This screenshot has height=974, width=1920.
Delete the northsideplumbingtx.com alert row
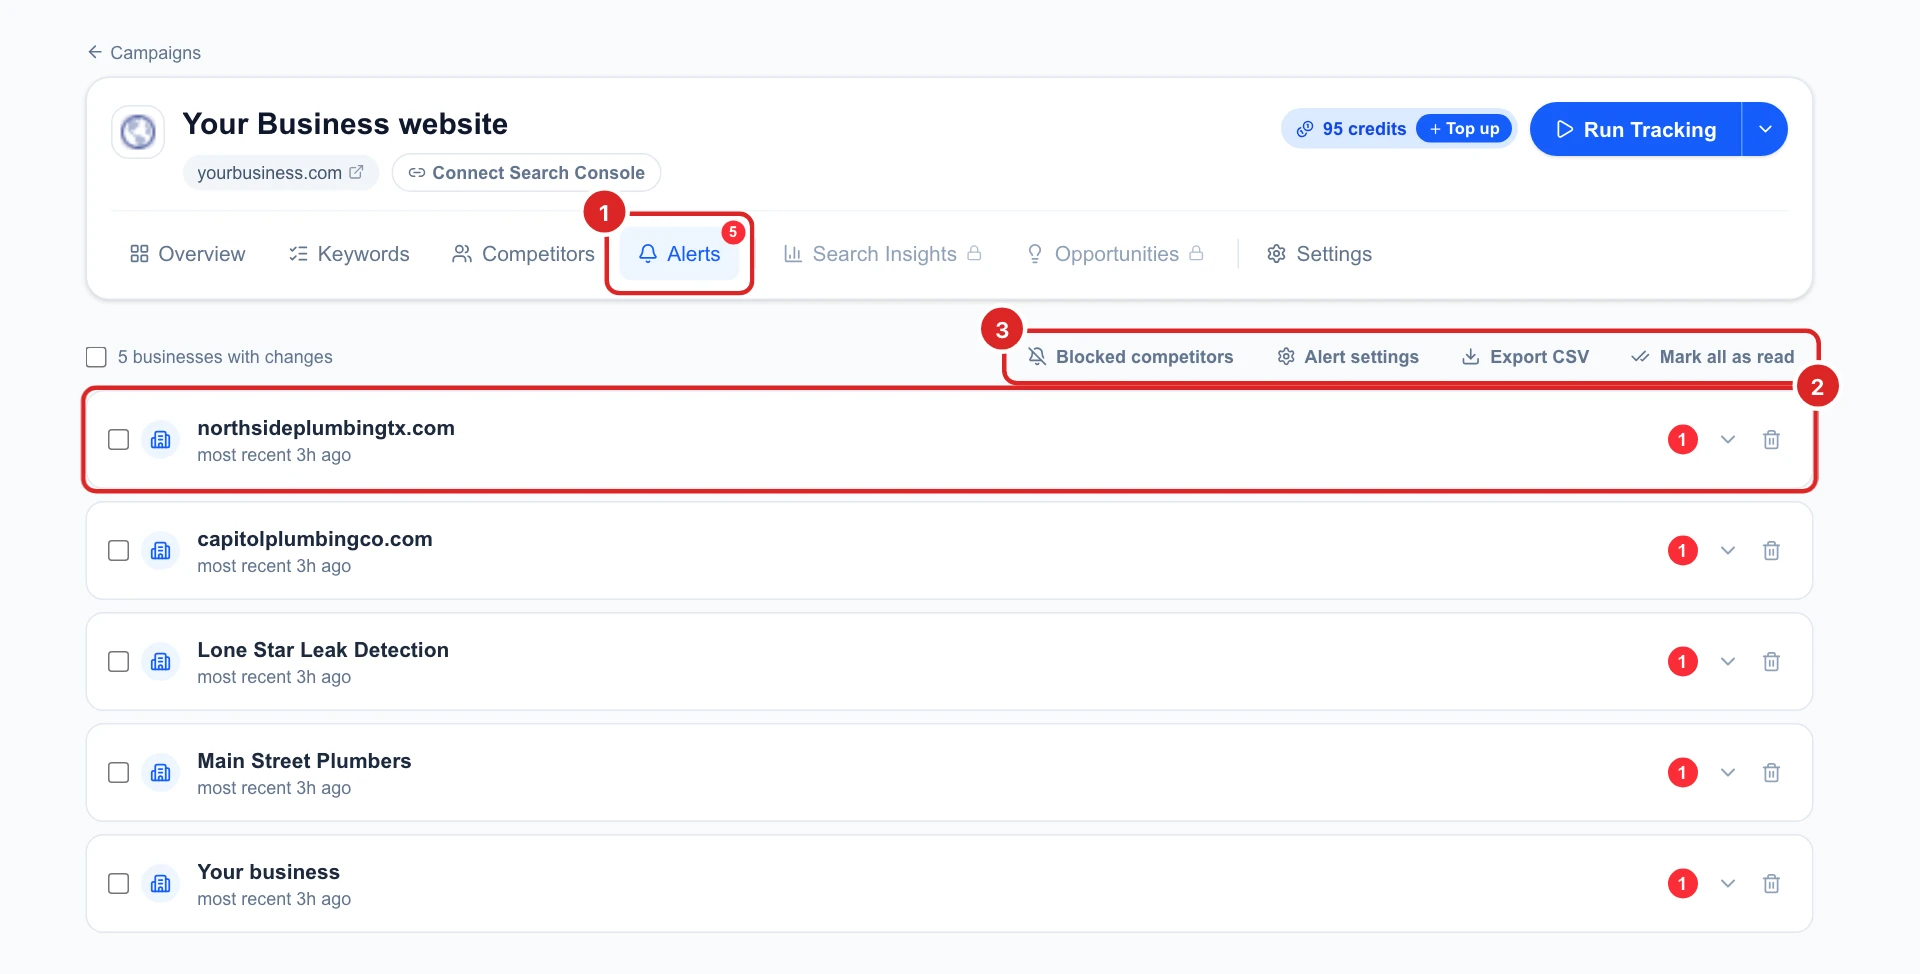coord(1771,440)
